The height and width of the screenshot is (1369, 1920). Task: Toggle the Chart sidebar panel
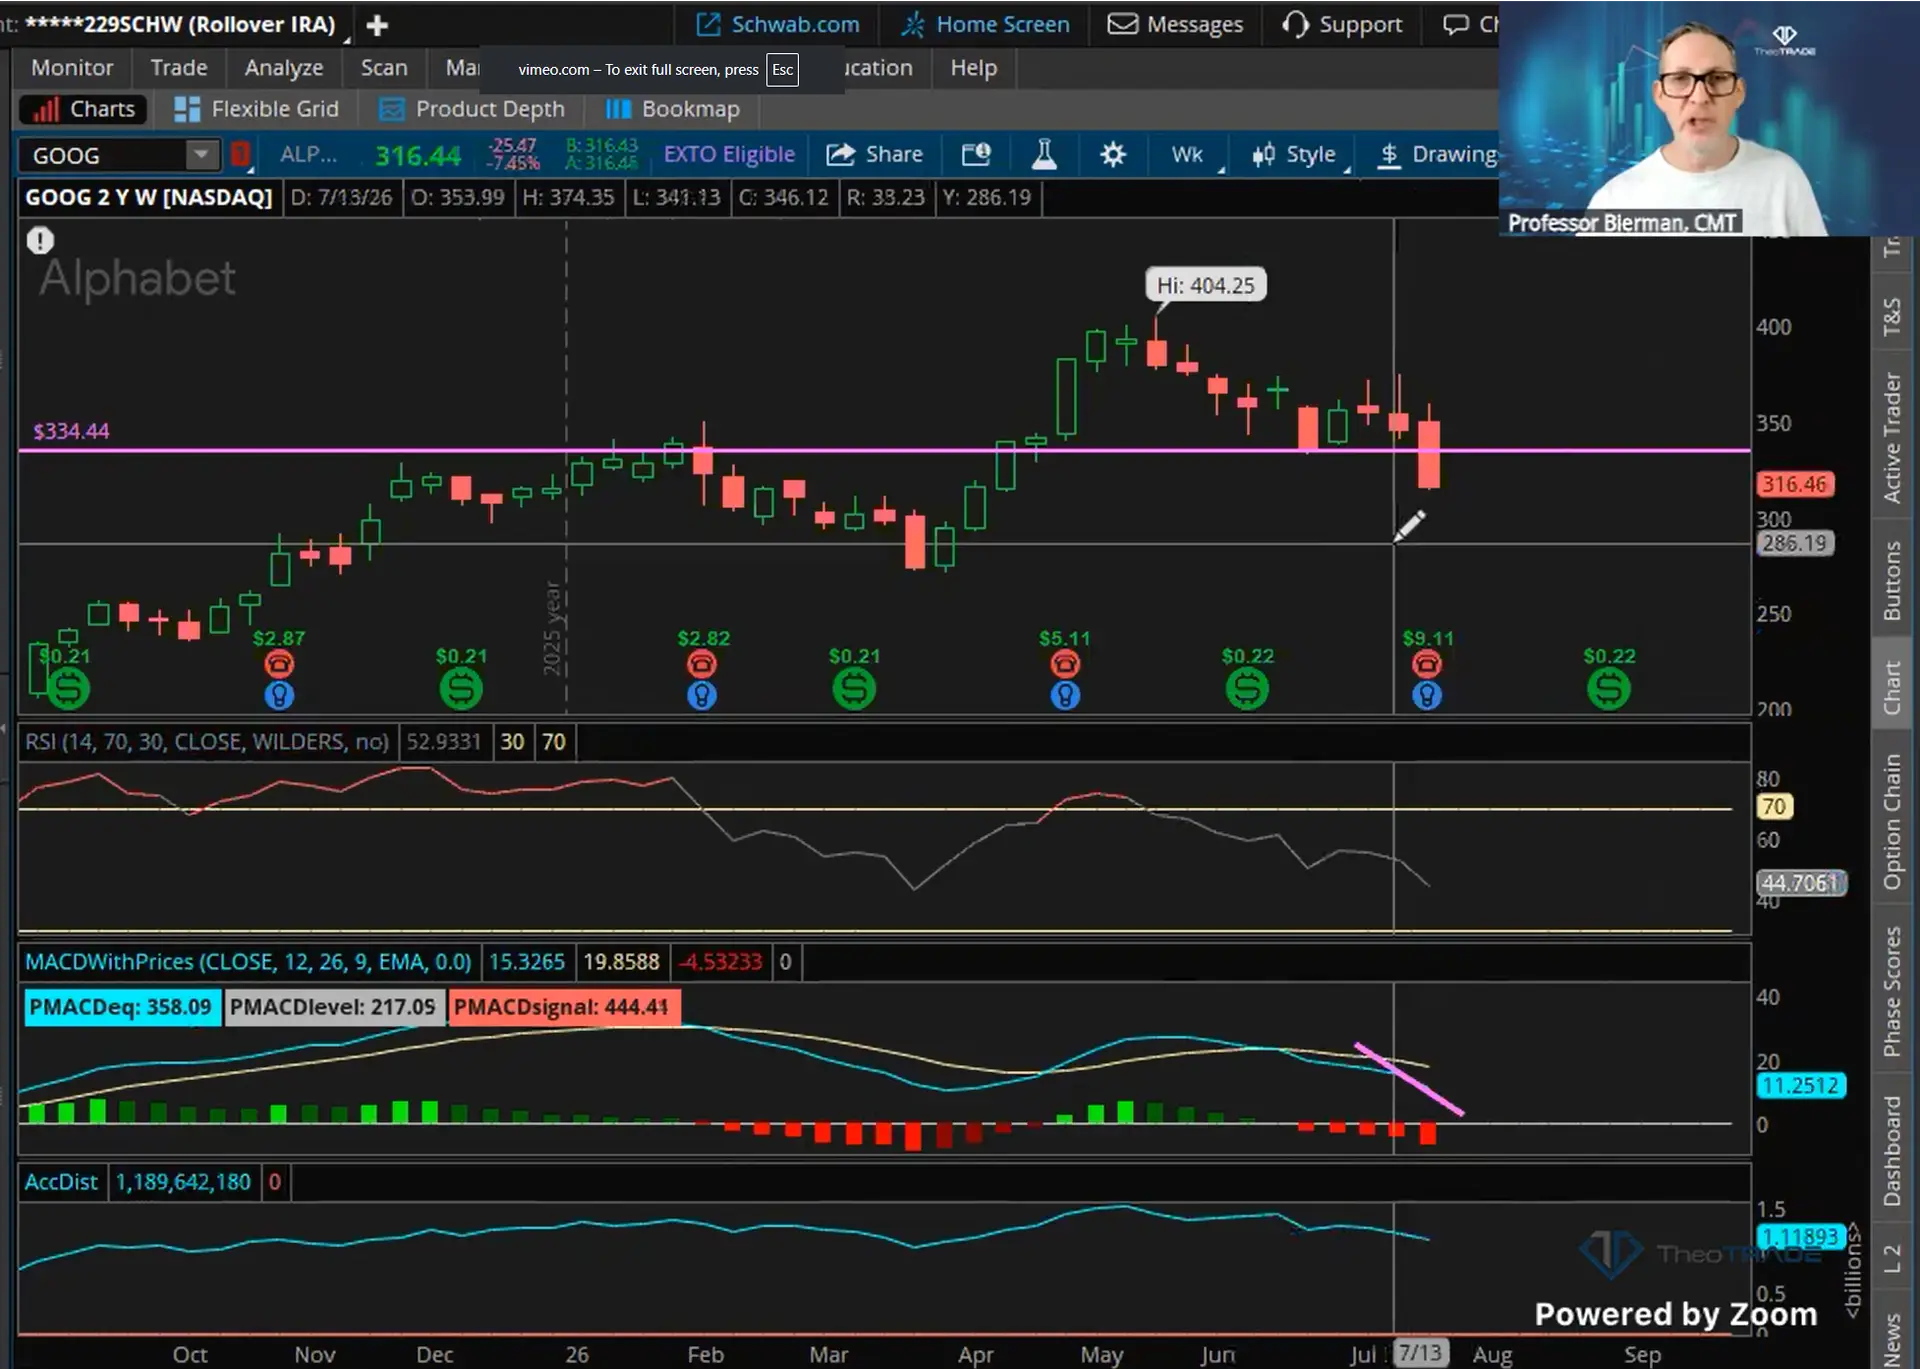[x=1891, y=686]
